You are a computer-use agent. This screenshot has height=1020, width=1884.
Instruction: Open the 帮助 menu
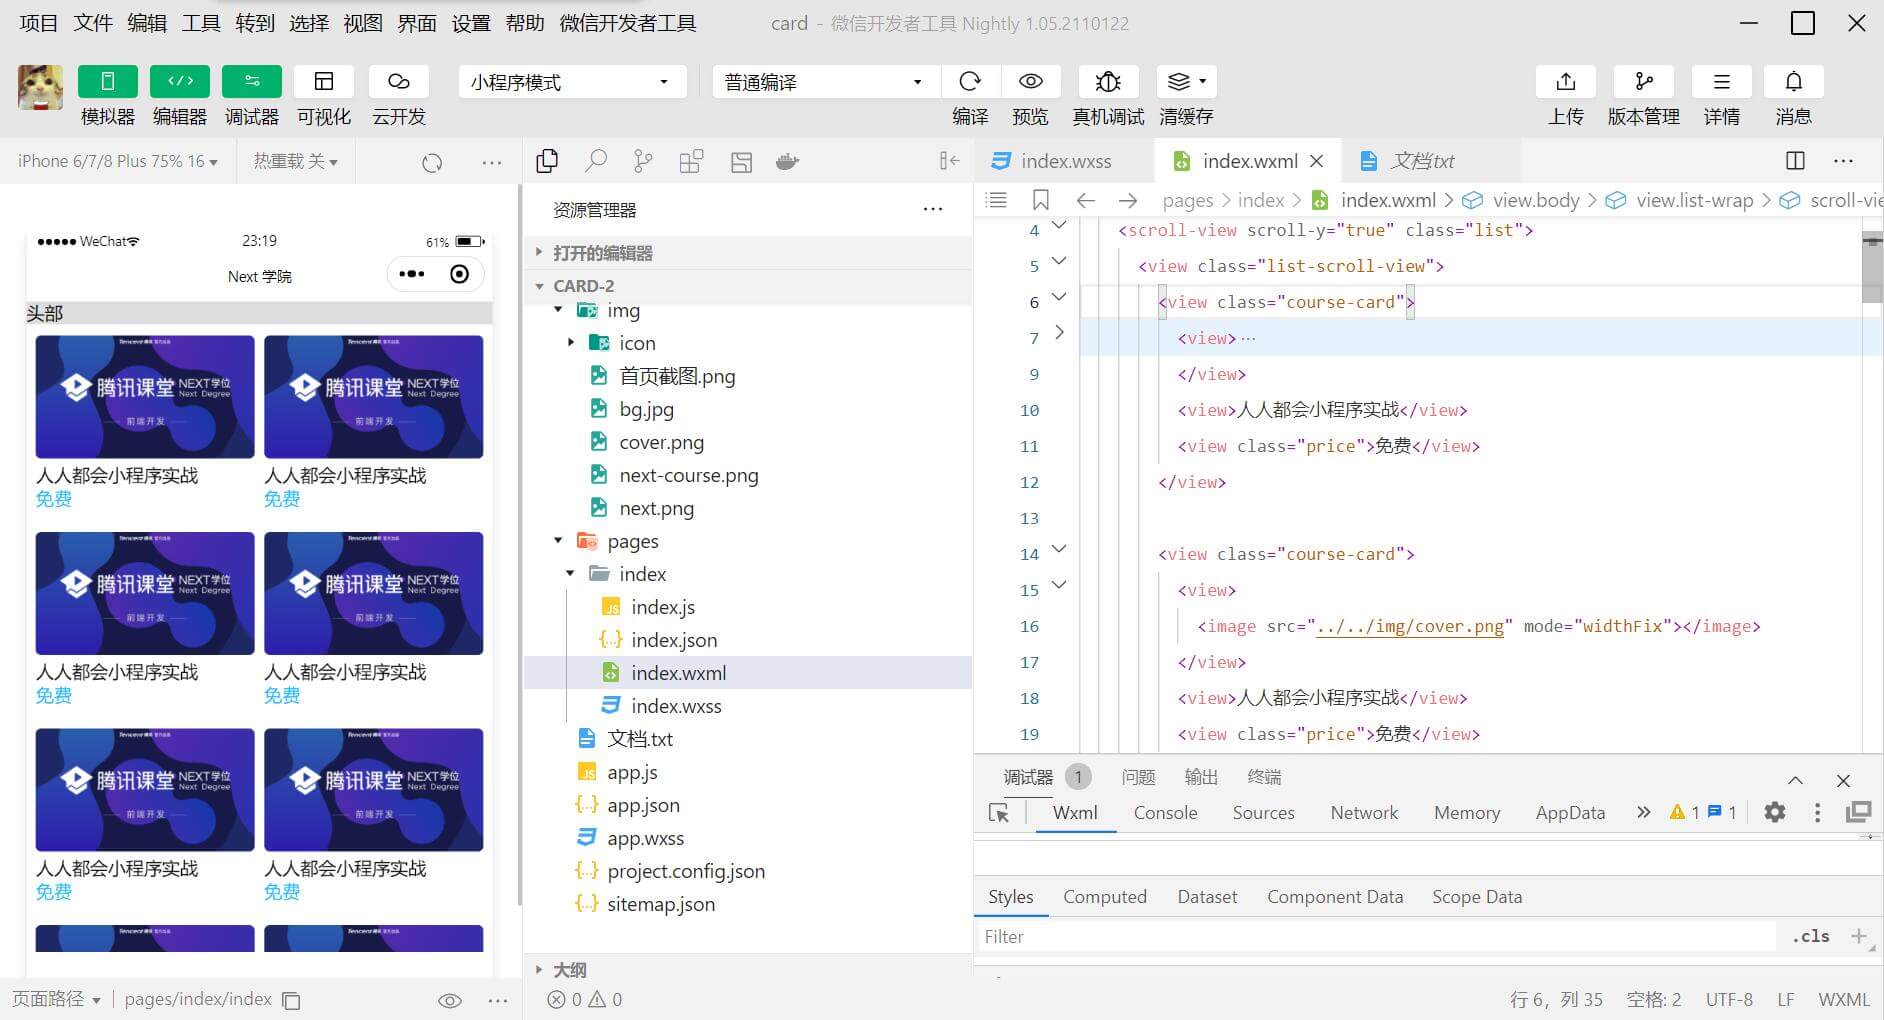pyautogui.click(x=525, y=23)
